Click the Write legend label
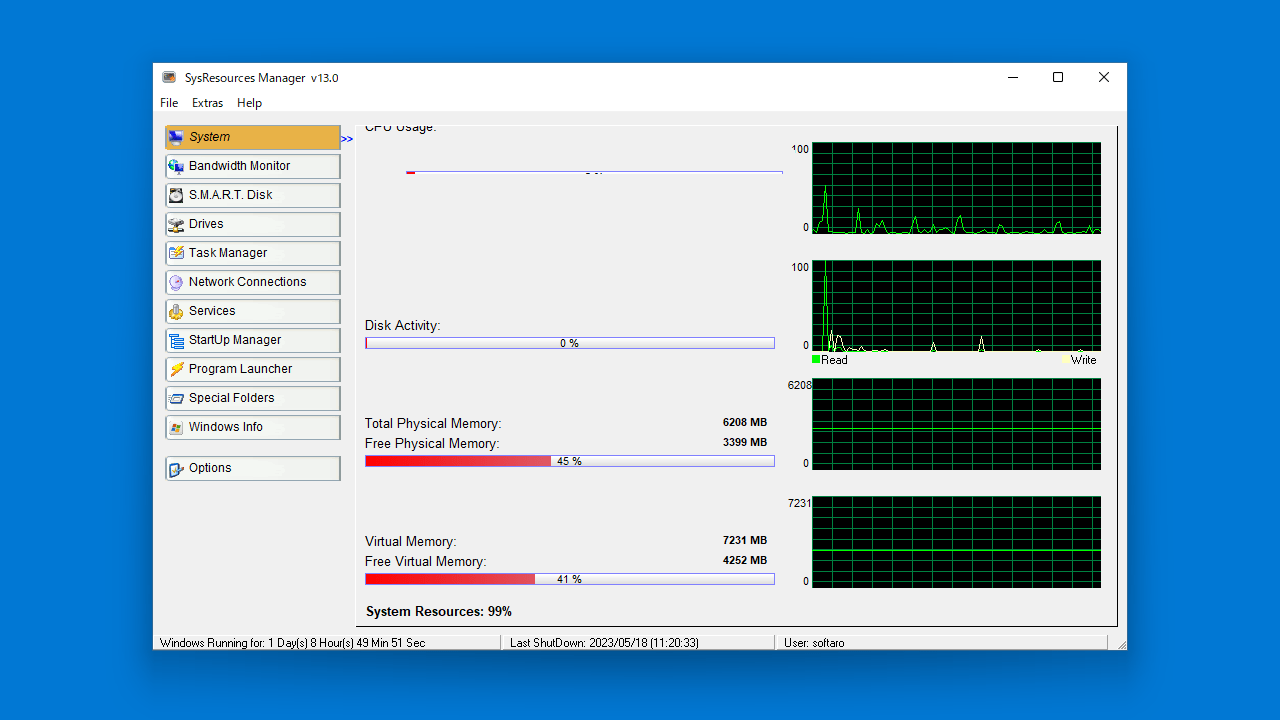Image resolution: width=1280 pixels, height=720 pixels. [1084, 360]
